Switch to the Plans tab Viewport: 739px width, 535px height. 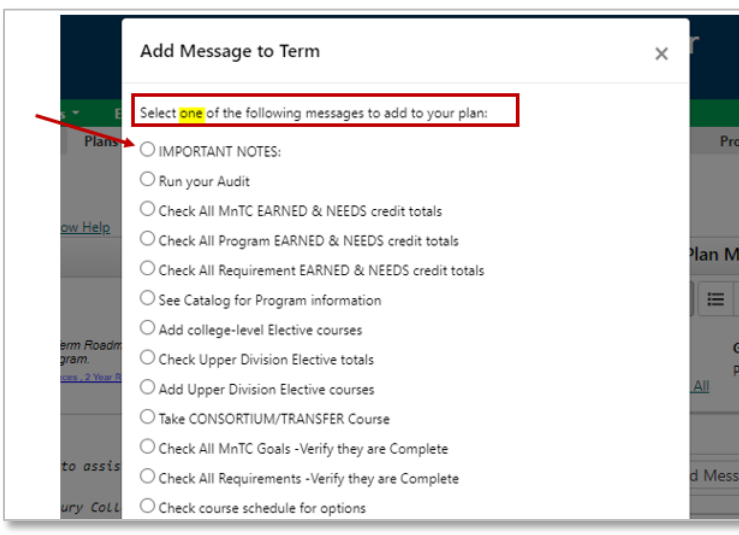[100, 141]
